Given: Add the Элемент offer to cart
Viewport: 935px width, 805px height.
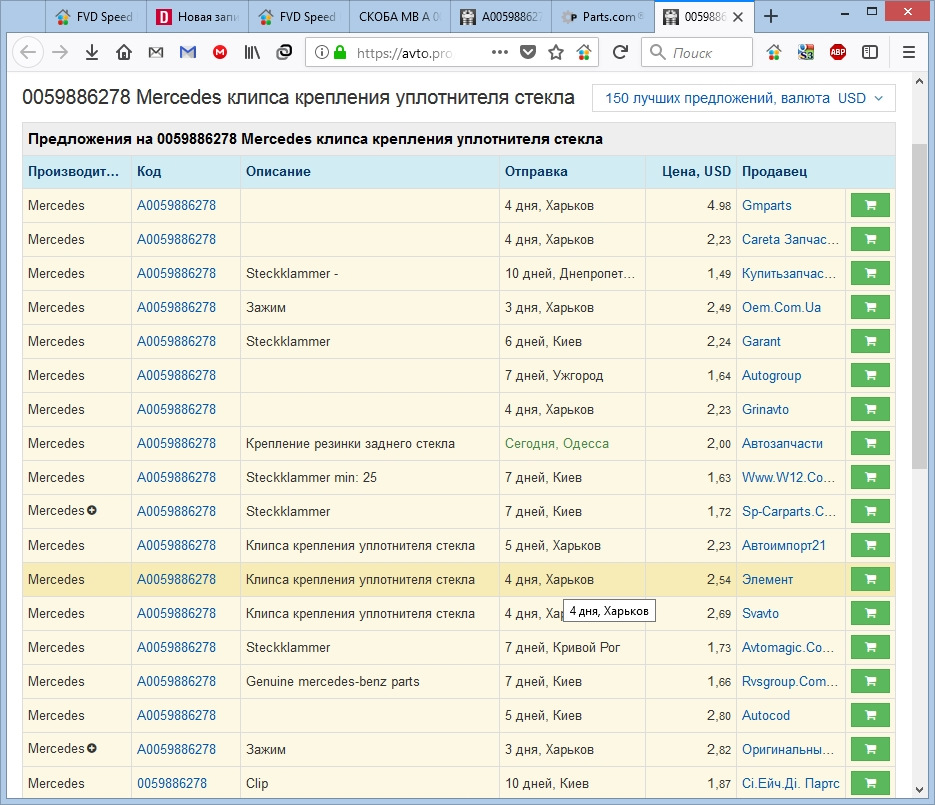Looking at the screenshot, I should 870,579.
